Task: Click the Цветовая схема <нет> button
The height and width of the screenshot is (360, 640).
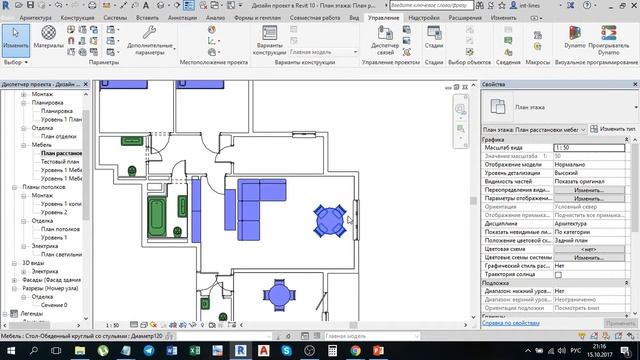Action: click(x=589, y=249)
